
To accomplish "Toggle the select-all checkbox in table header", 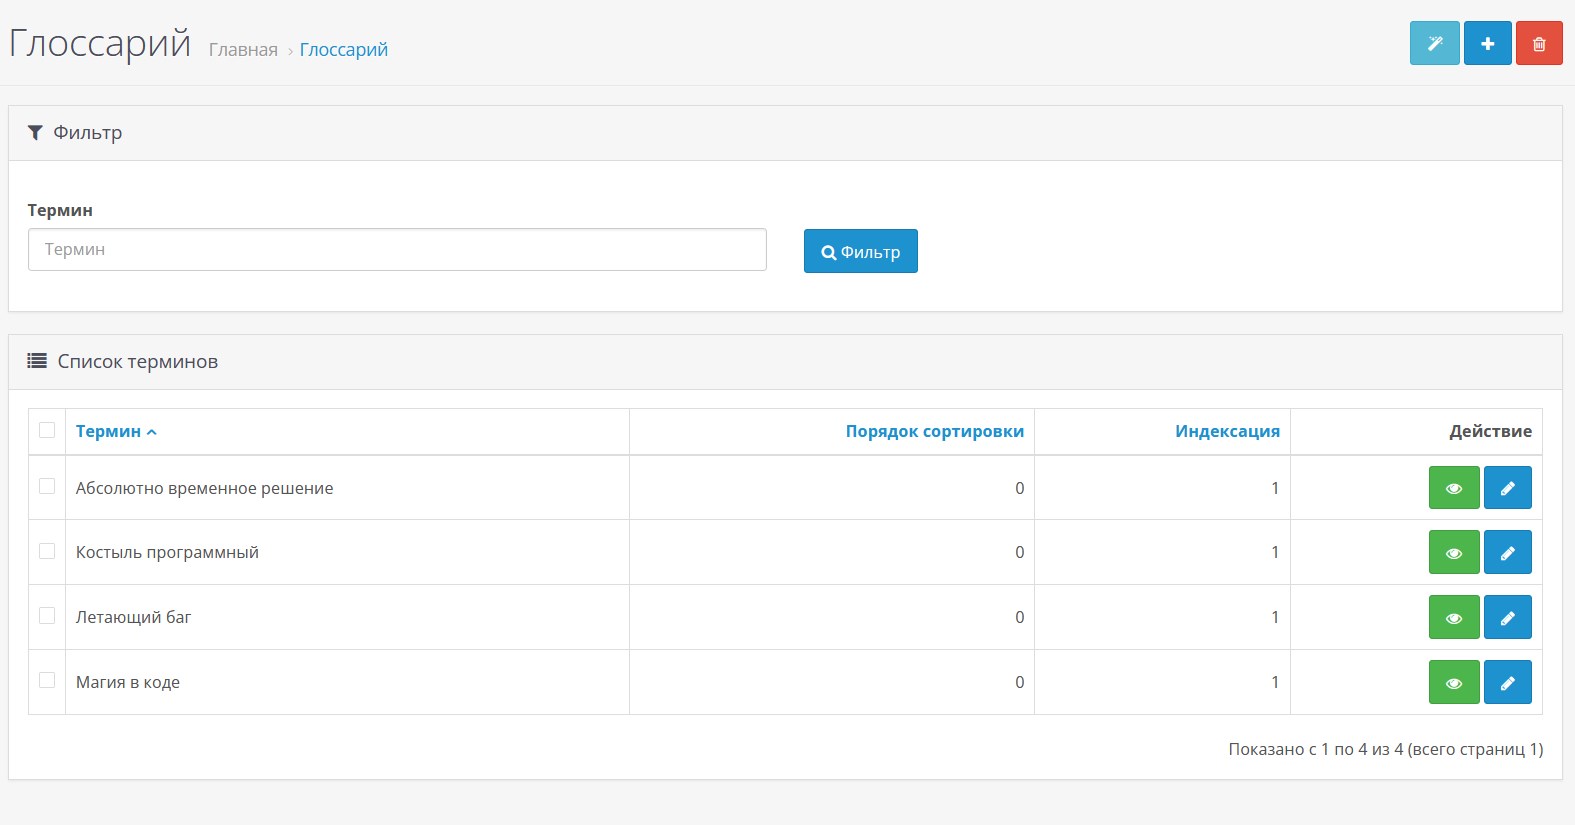I will (47, 430).
